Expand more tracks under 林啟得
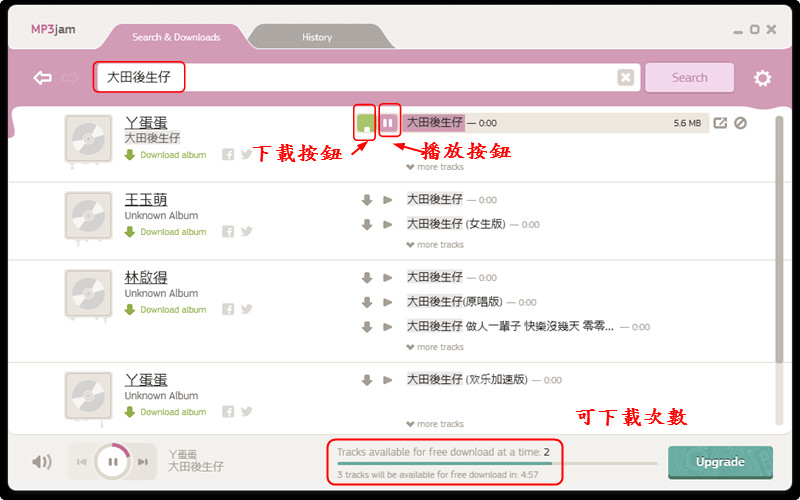 click(435, 347)
